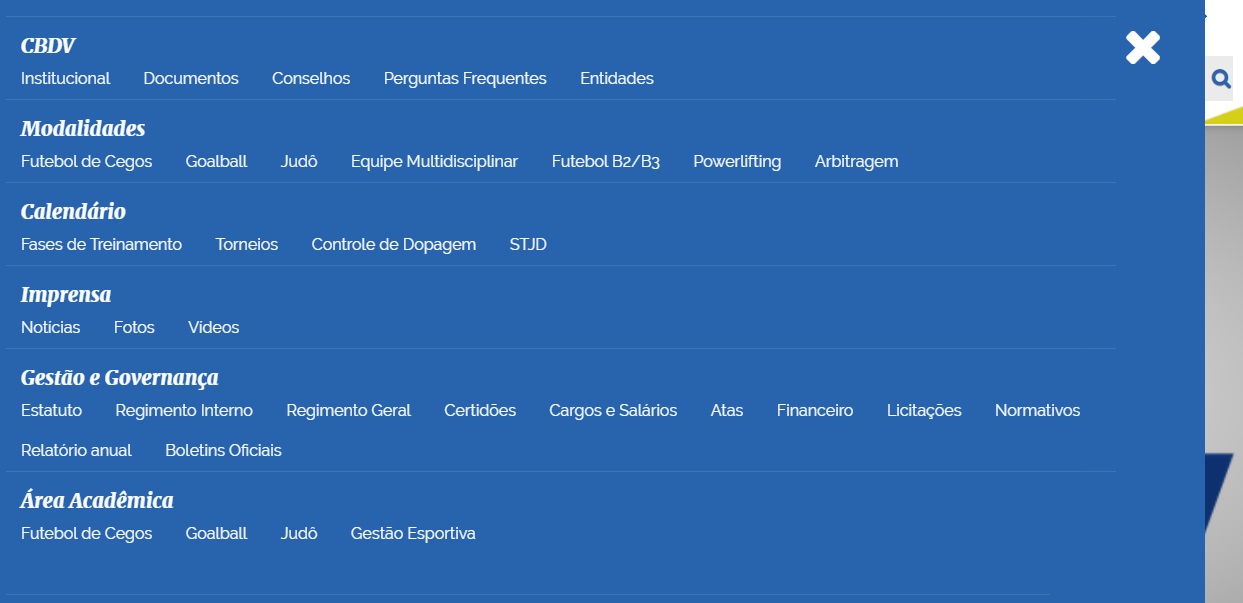
Task: Open the Estatuto link
Action: [x=52, y=410]
